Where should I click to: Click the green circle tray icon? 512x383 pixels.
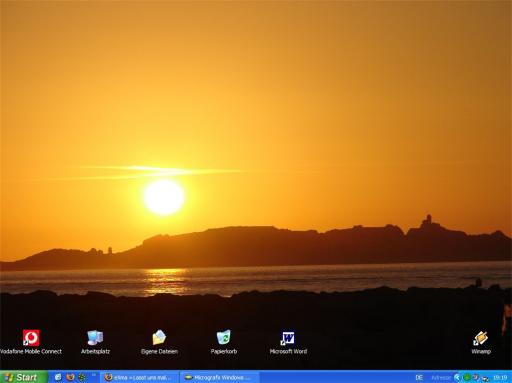[x=467, y=377]
